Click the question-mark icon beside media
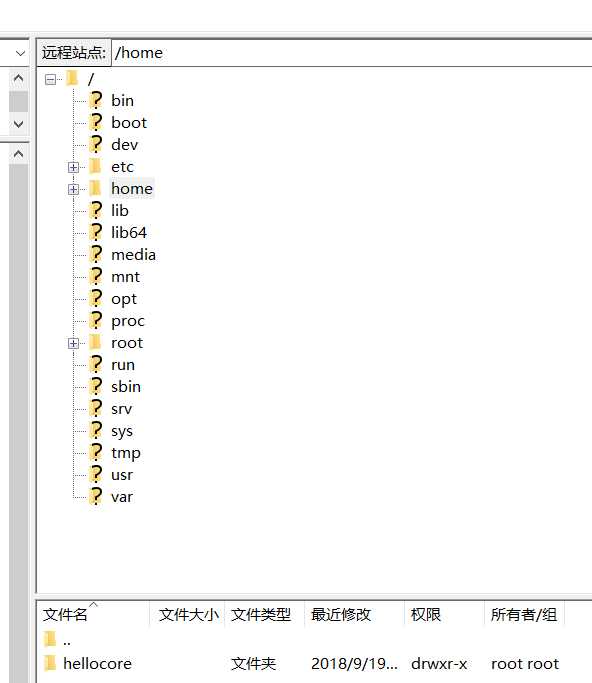Image resolution: width=592 pixels, height=683 pixels. (96, 254)
